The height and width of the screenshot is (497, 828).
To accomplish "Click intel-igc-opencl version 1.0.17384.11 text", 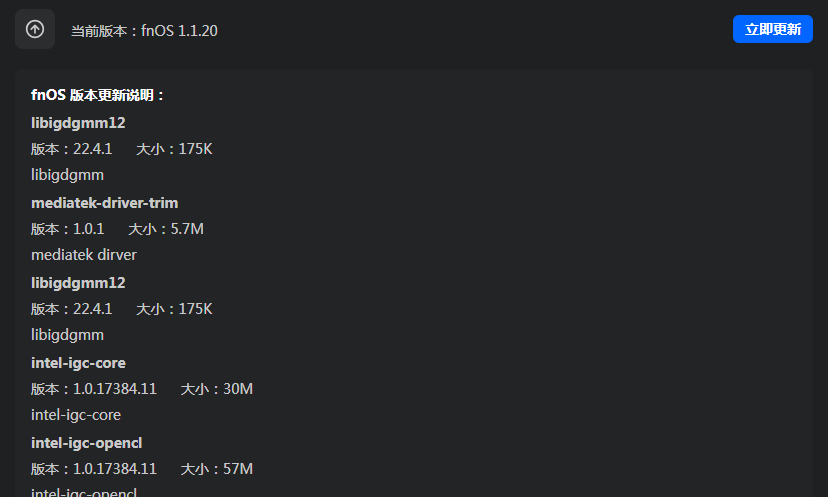I will click(94, 469).
